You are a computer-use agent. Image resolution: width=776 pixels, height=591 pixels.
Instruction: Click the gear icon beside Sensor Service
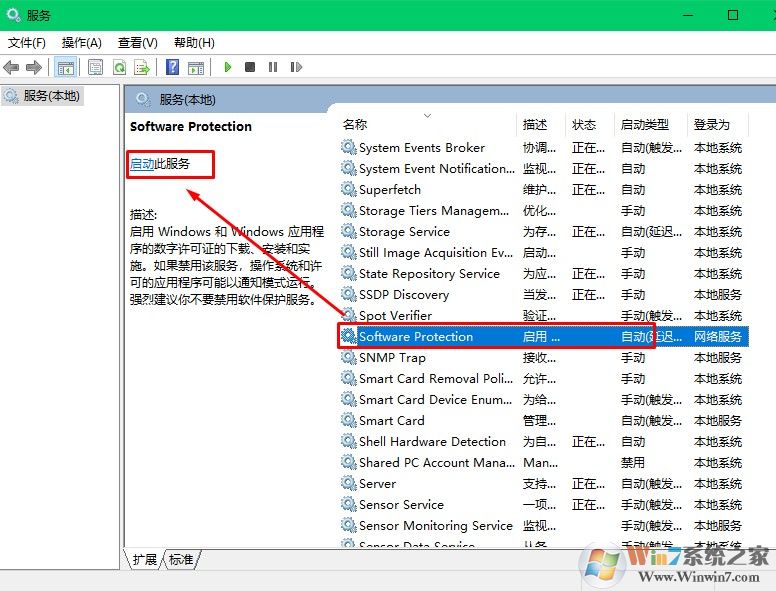[348, 504]
